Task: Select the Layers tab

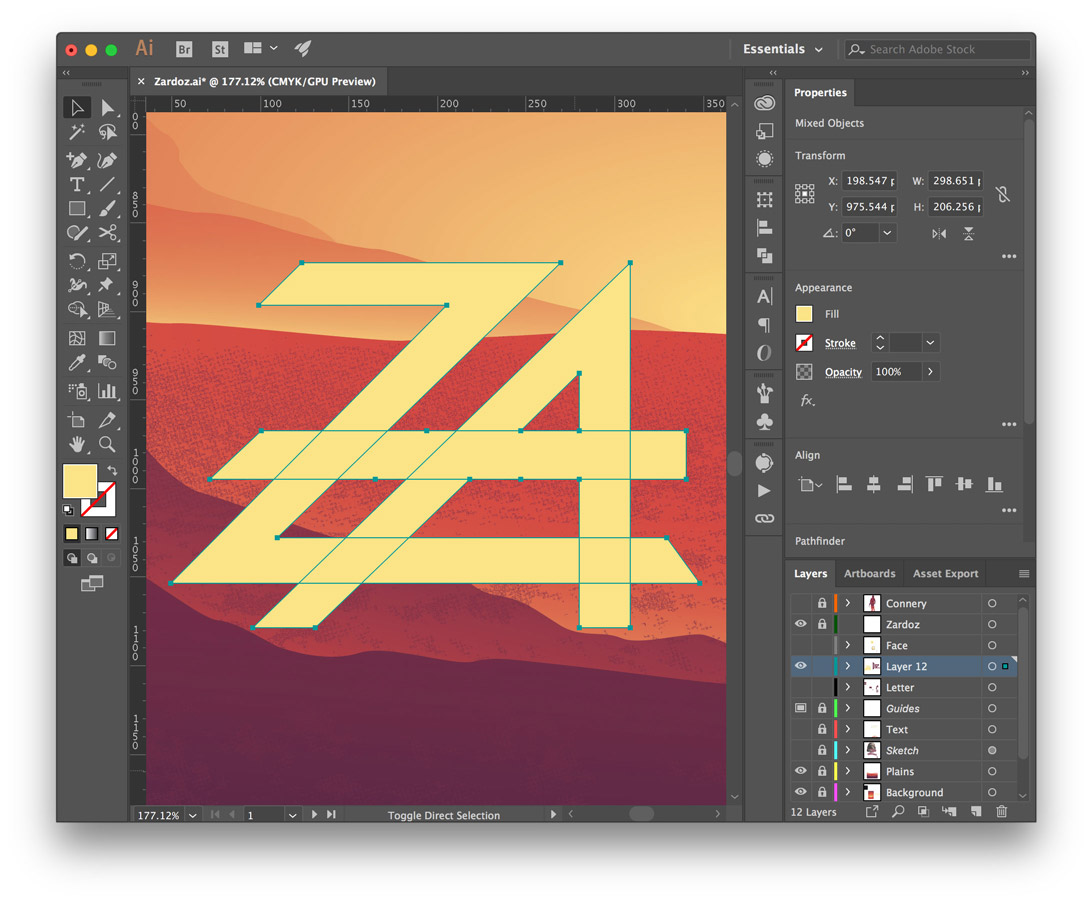Action: 810,573
